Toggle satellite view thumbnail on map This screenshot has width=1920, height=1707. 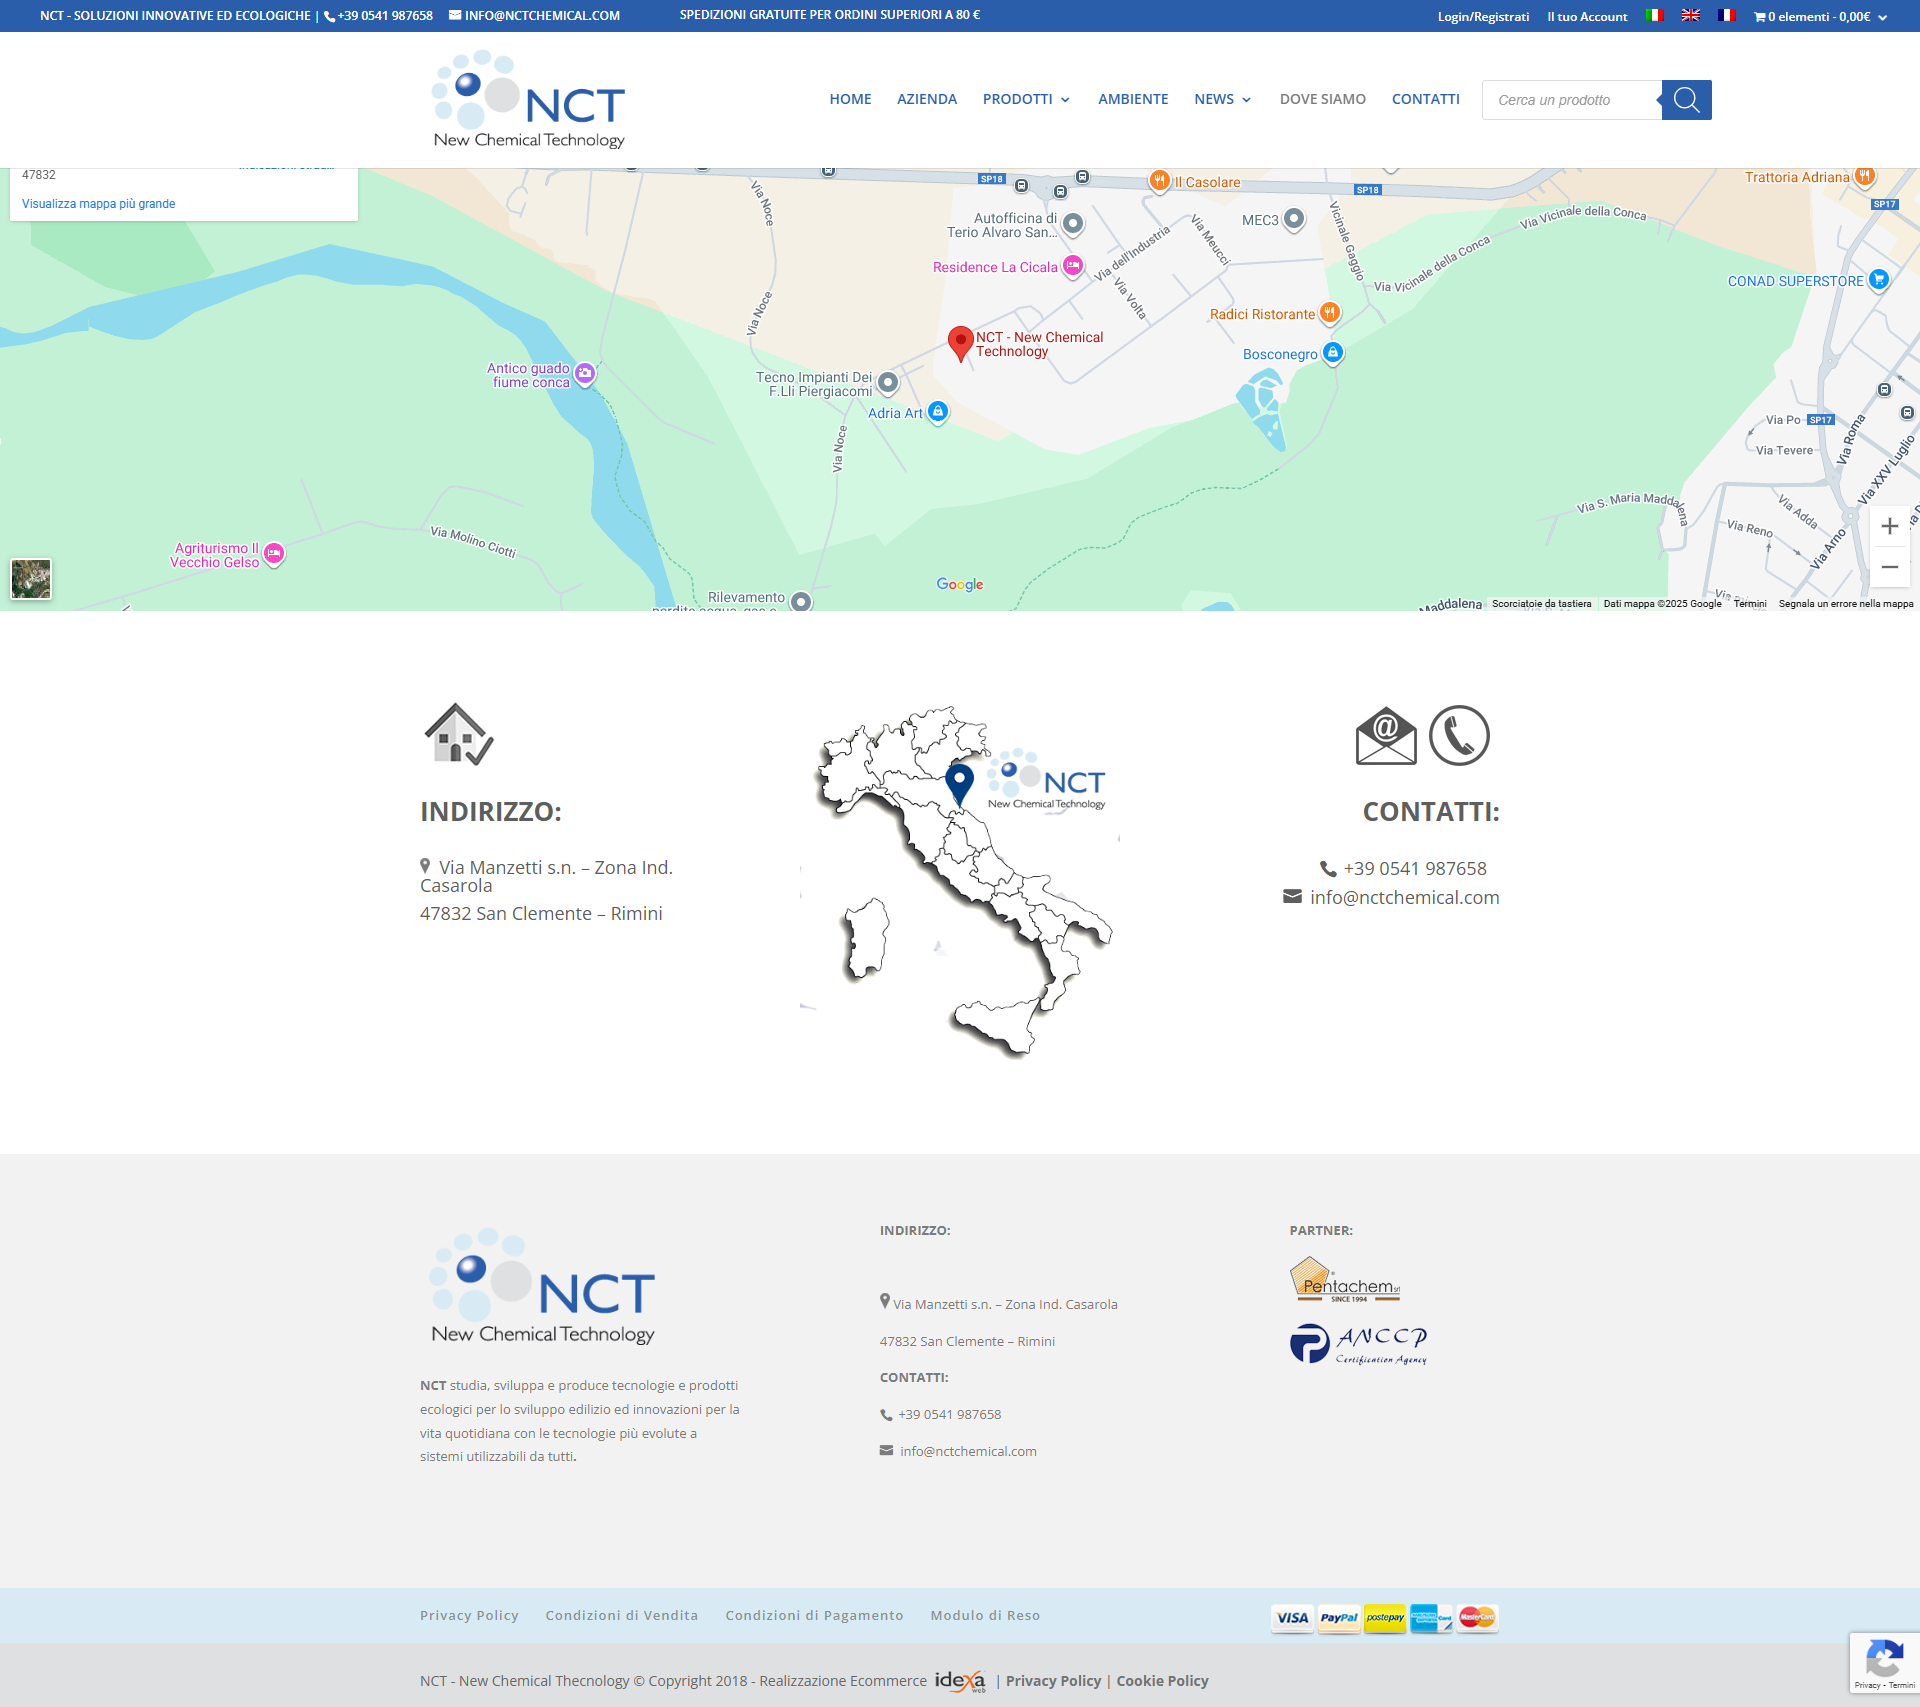pyautogui.click(x=31, y=578)
